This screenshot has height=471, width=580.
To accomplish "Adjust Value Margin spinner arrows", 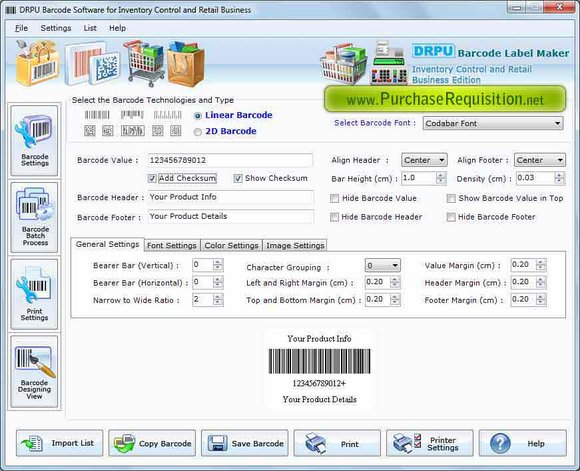I will pos(541,265).
